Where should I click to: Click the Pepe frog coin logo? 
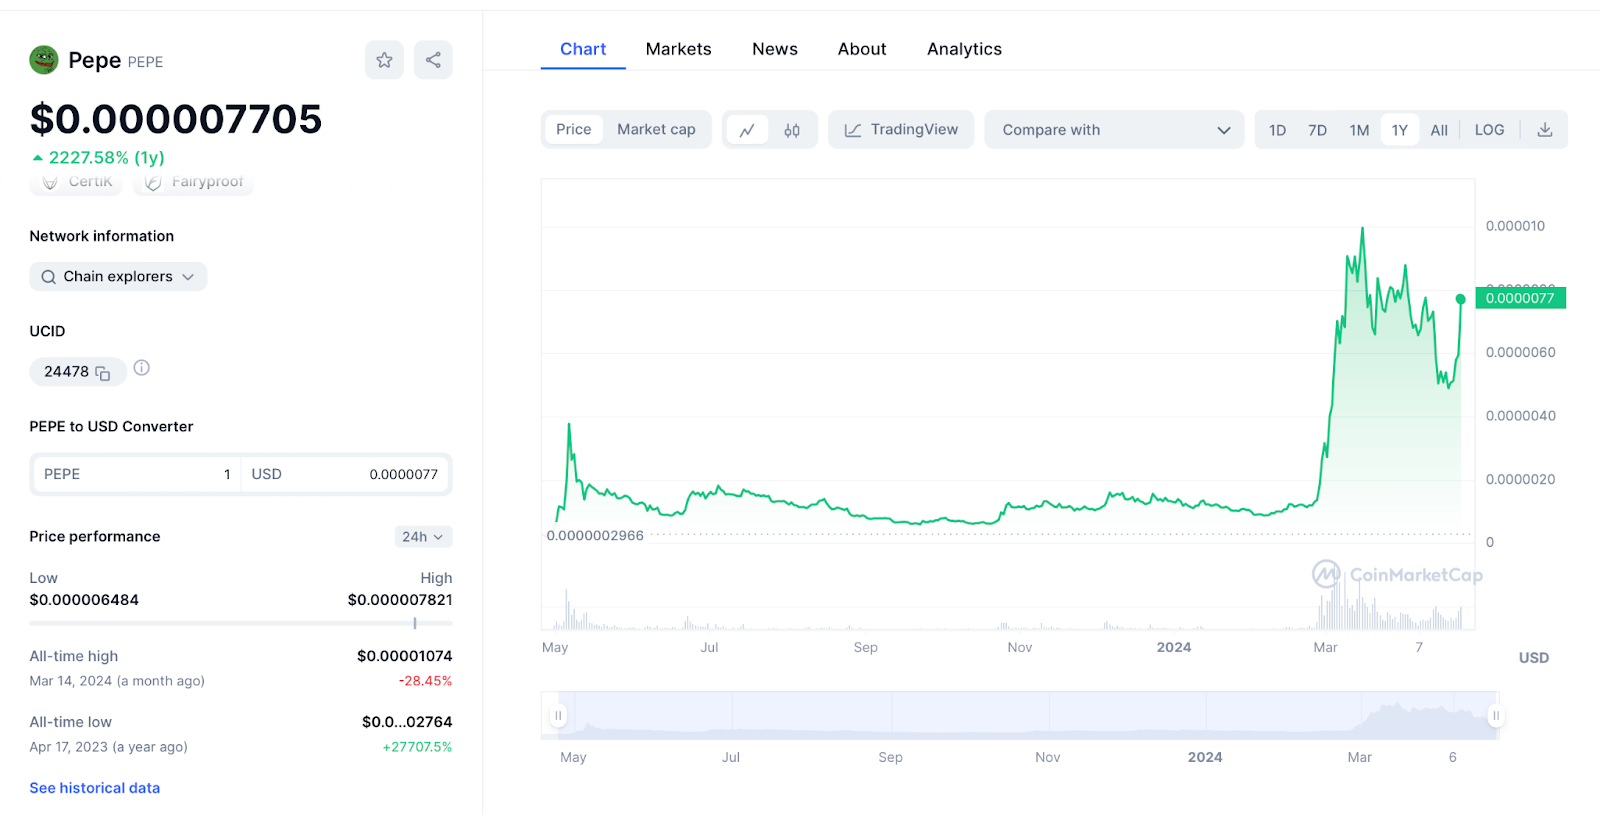(x=44, y=60)
